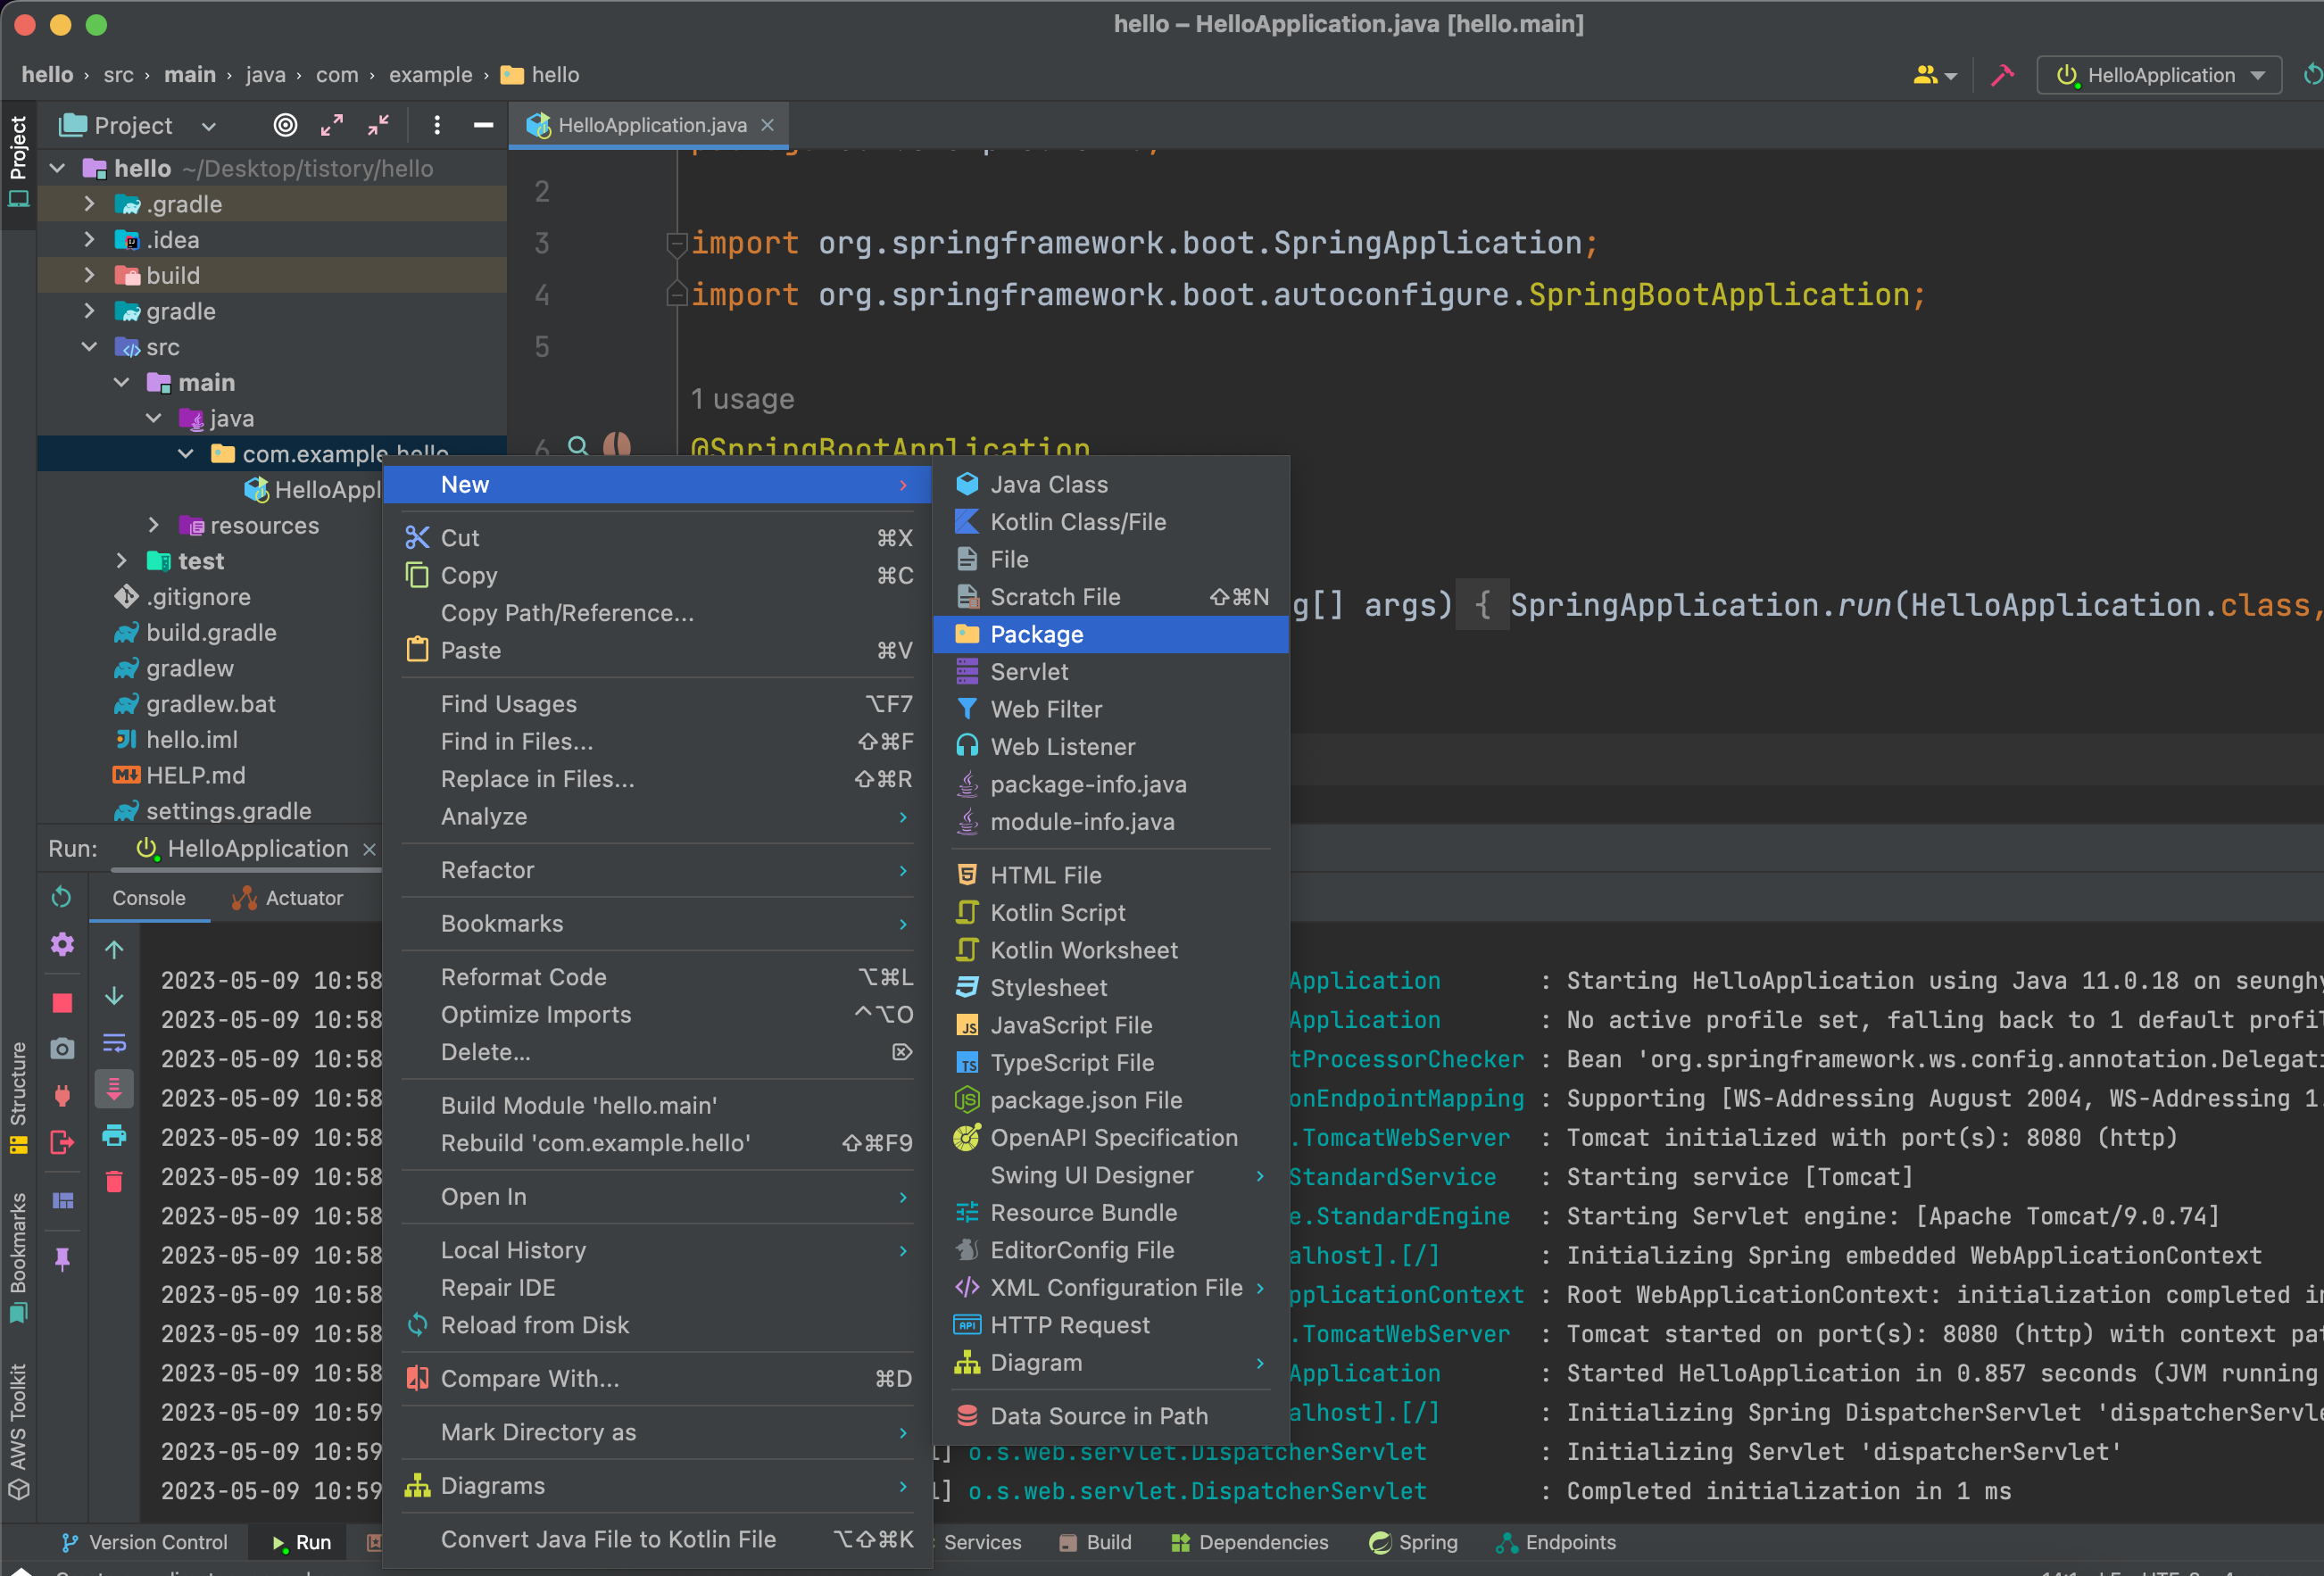Click the Build hammer icon in toolbar
Viewport: 2324px width, 1576px height.
point(2002,75)
